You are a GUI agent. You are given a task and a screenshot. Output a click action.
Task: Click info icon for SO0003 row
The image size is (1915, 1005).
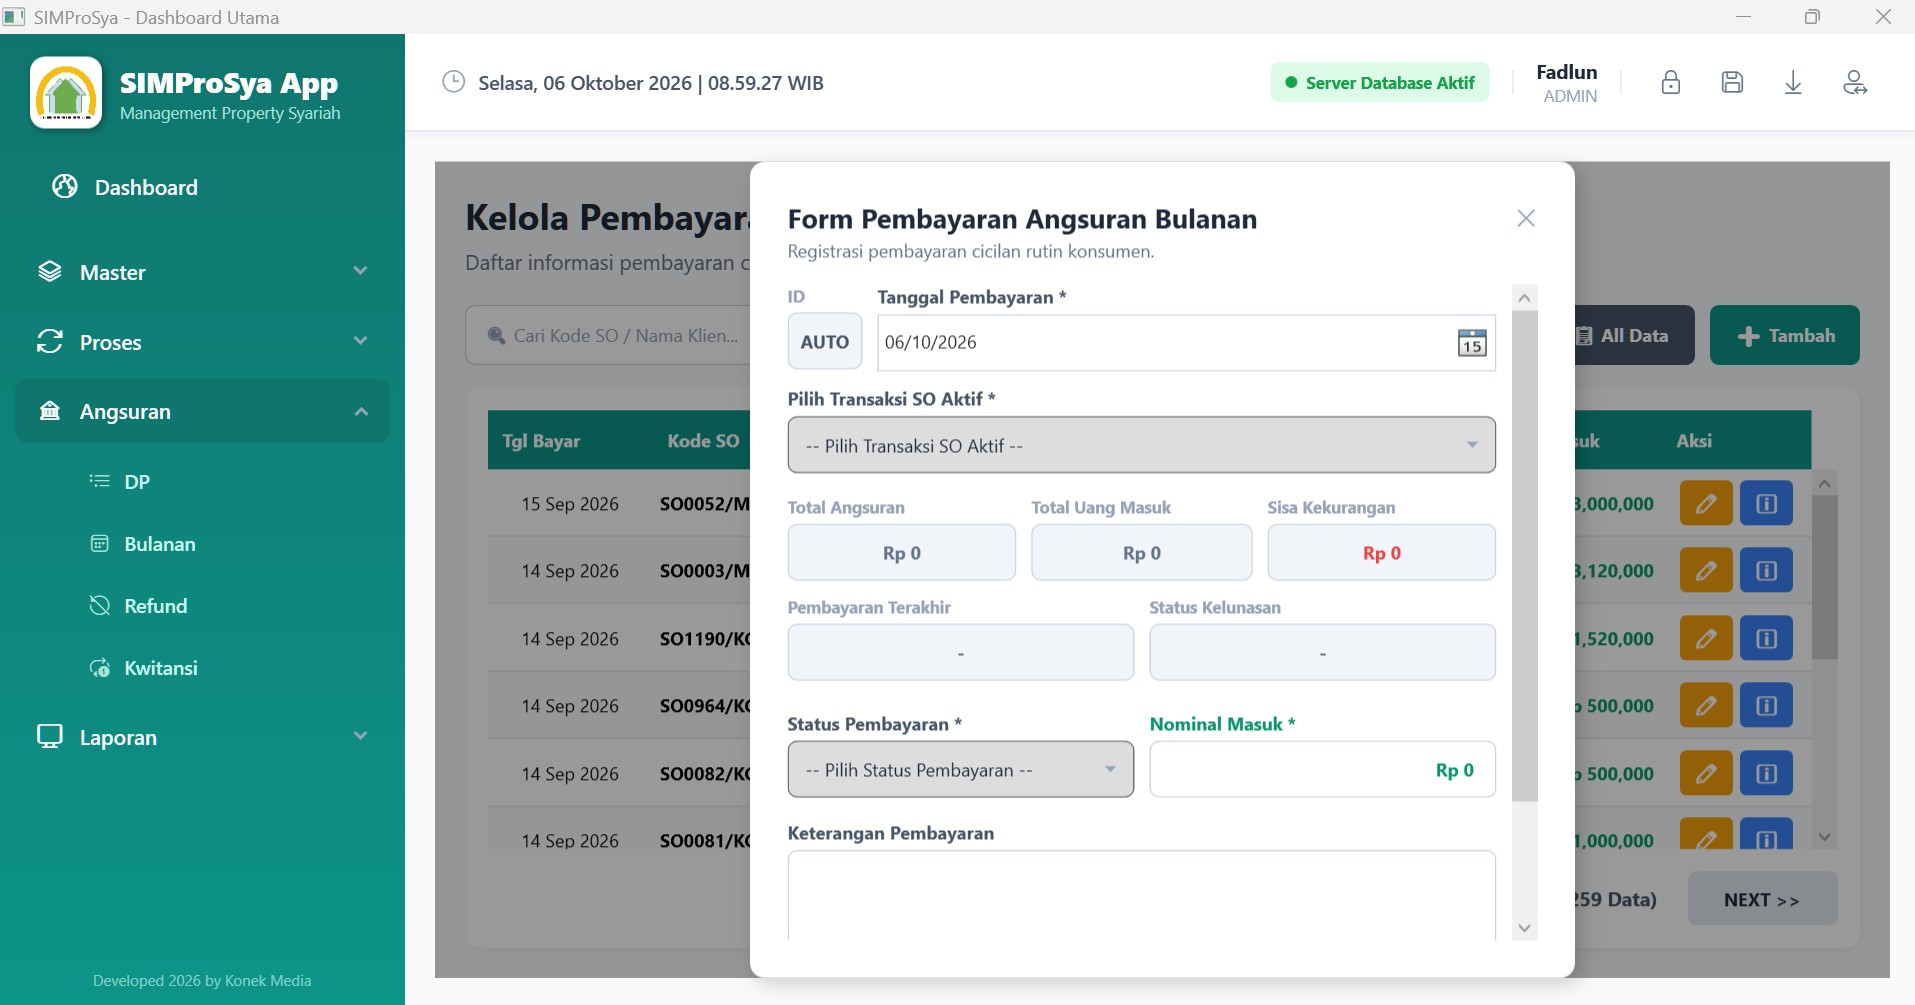point(1766,570)
